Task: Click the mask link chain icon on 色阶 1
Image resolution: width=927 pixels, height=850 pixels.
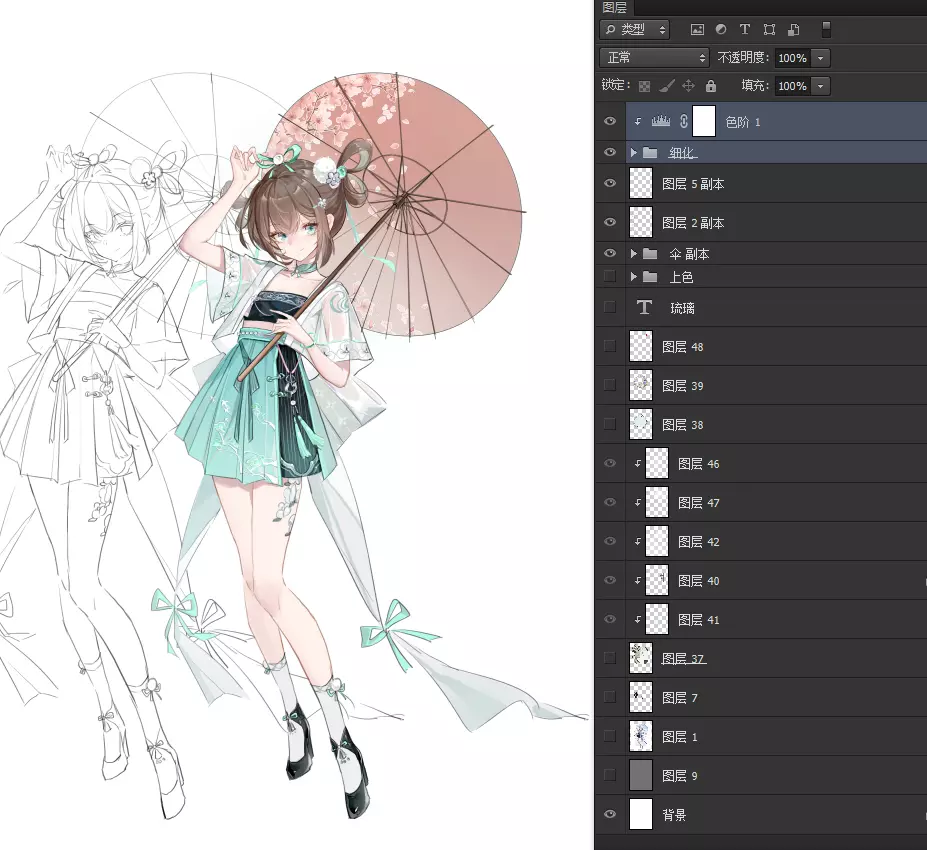Action: (x=683, y=121)
